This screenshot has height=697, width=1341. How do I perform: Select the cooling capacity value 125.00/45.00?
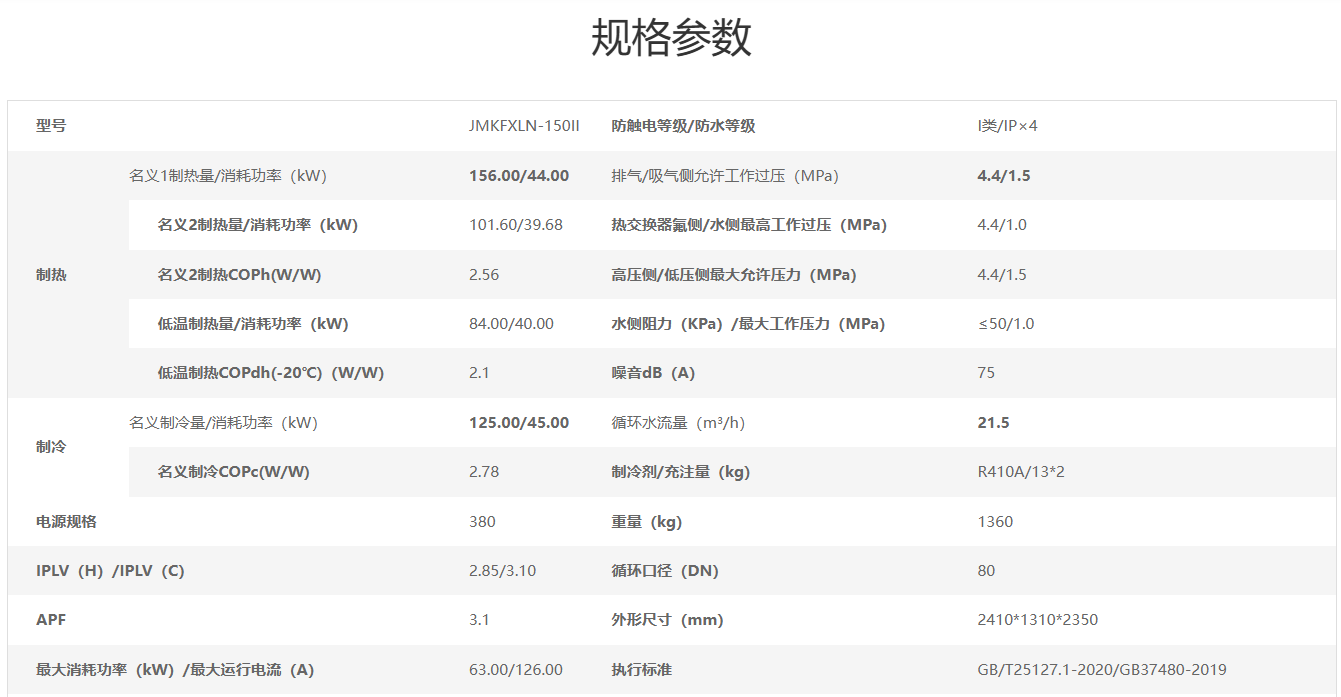[x=518, y=423]
